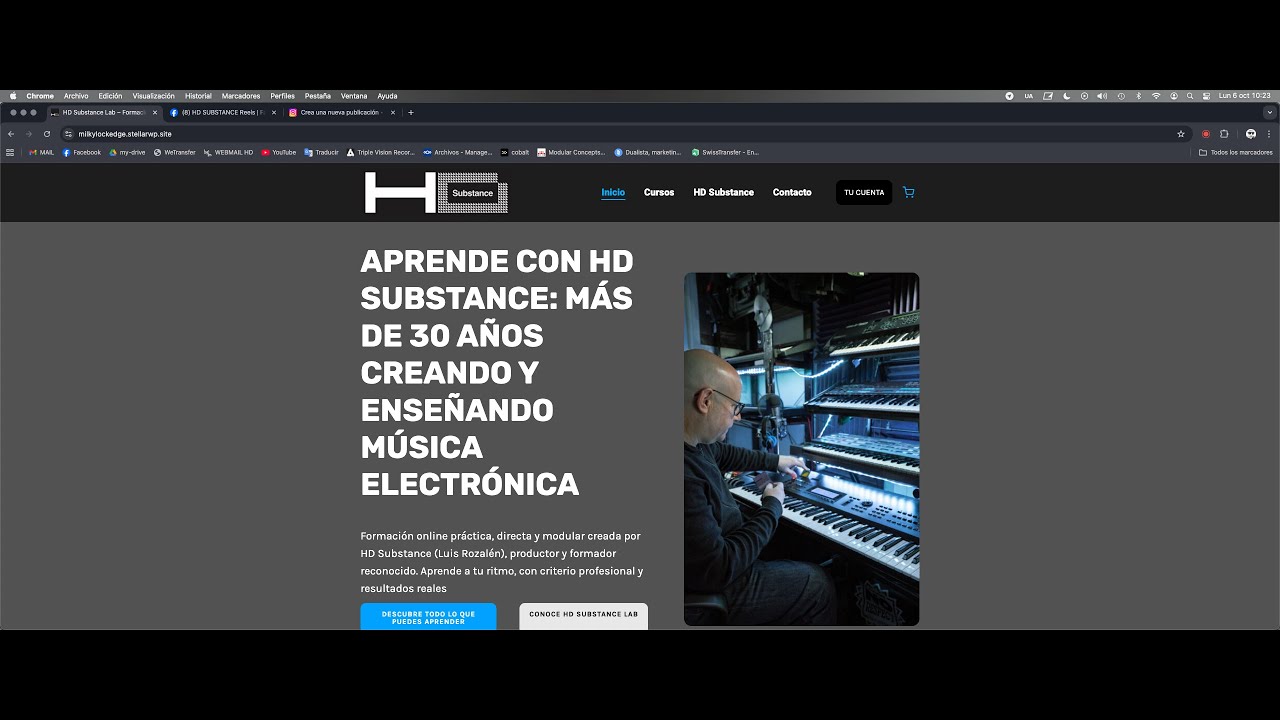
Task: Open the Bluetooth menu bar icon
Action: point(1138,96)
